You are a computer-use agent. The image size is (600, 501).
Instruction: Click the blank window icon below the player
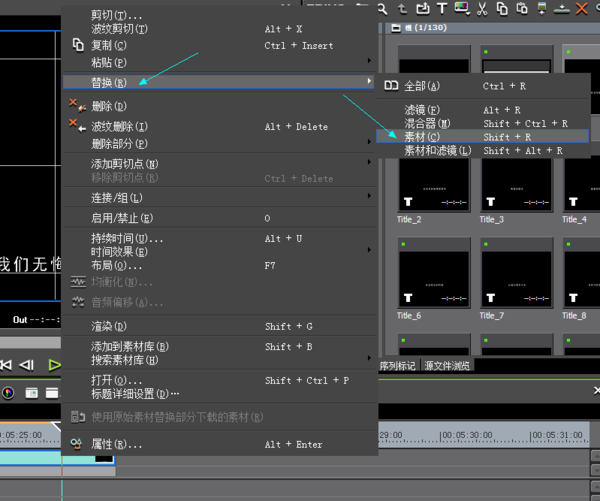52,393
